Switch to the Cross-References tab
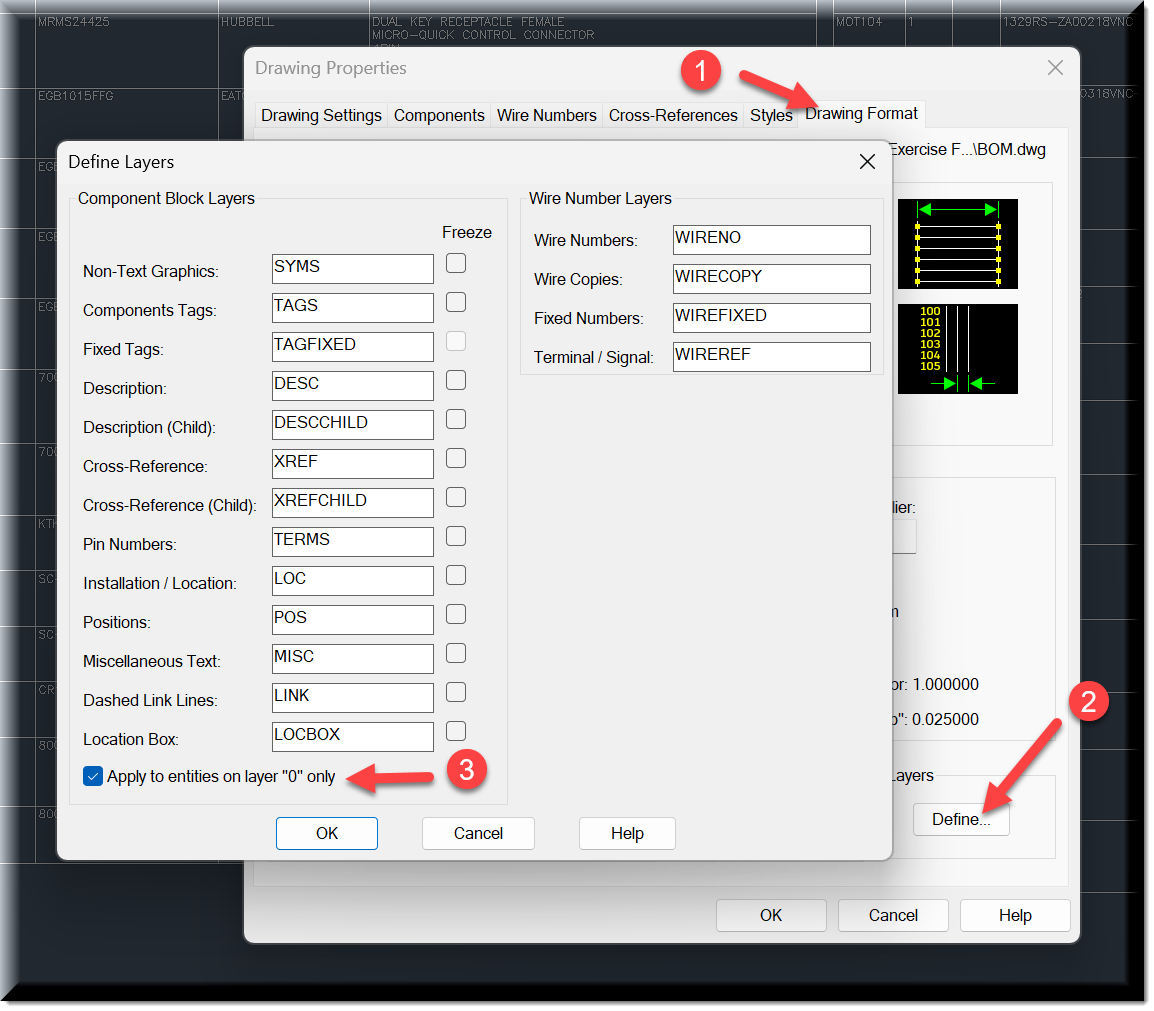1154x1011 pixels. 673,115
